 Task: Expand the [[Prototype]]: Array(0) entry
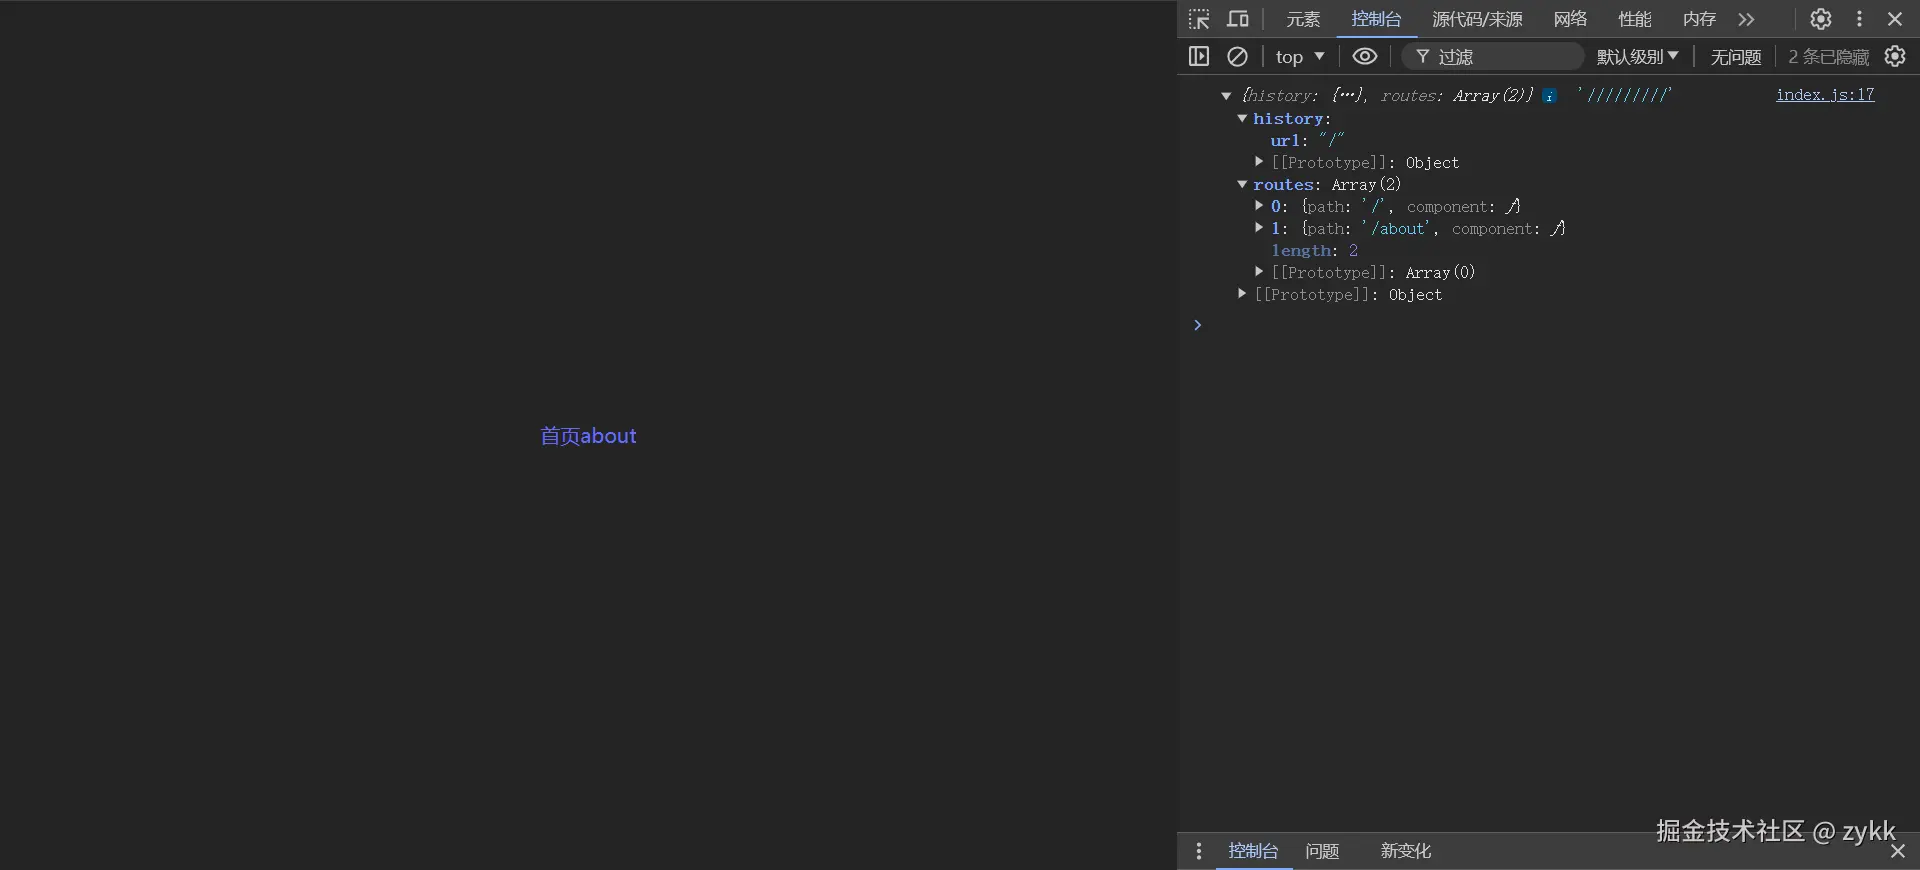click(x=1259, y=271)
